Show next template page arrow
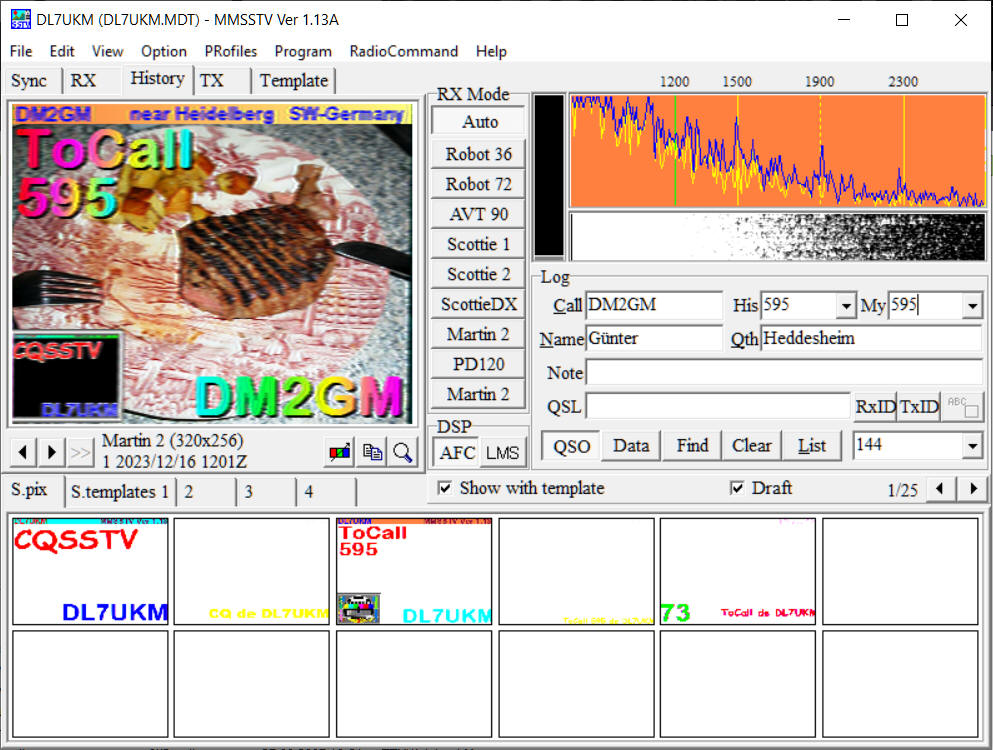Viewport: 993px width, 750px height. [972, 489]
